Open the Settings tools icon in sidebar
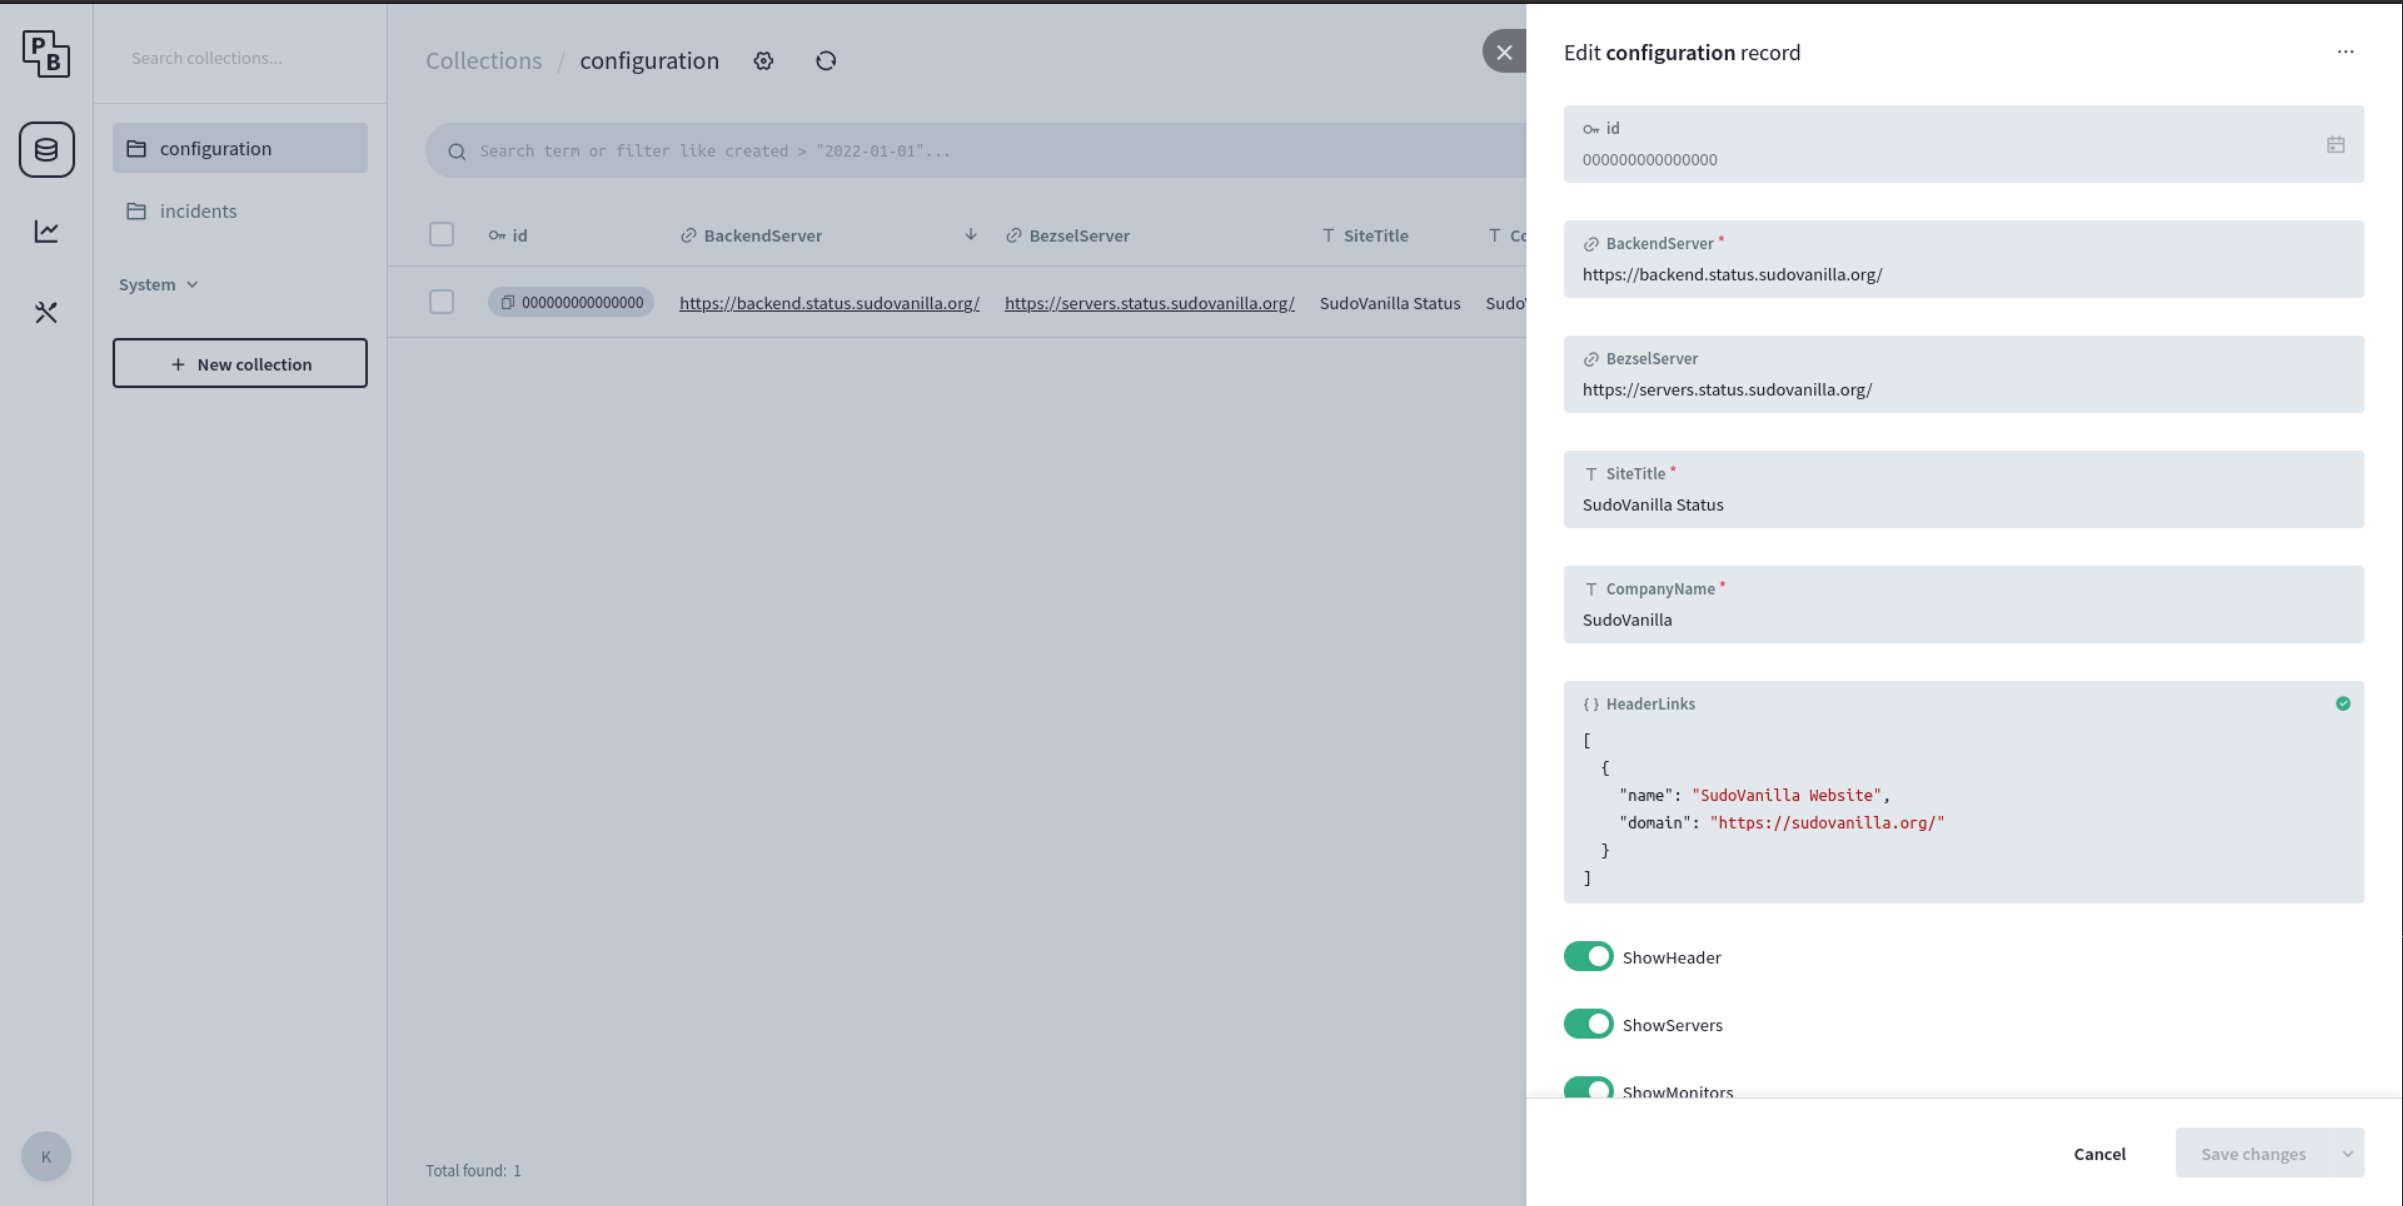This screenshot has width=2403, height=1206. [x=46, y=312]
